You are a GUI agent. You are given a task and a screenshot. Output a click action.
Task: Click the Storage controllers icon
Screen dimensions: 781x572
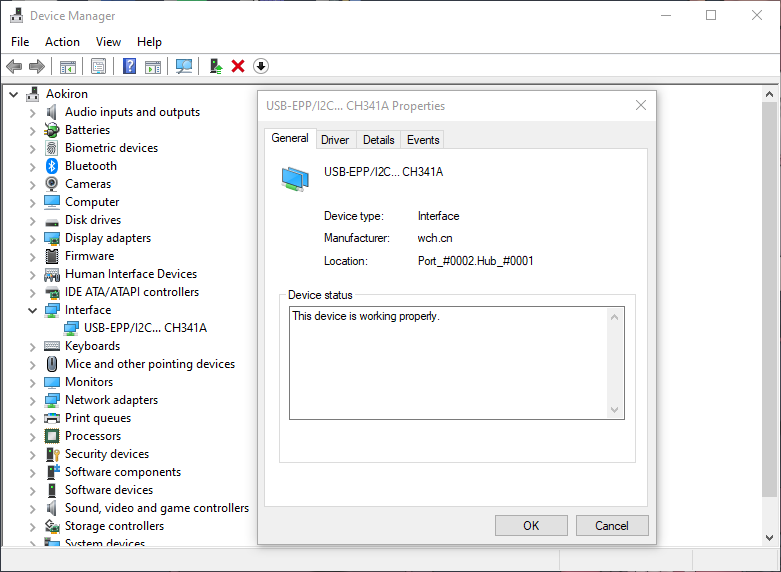52,526
